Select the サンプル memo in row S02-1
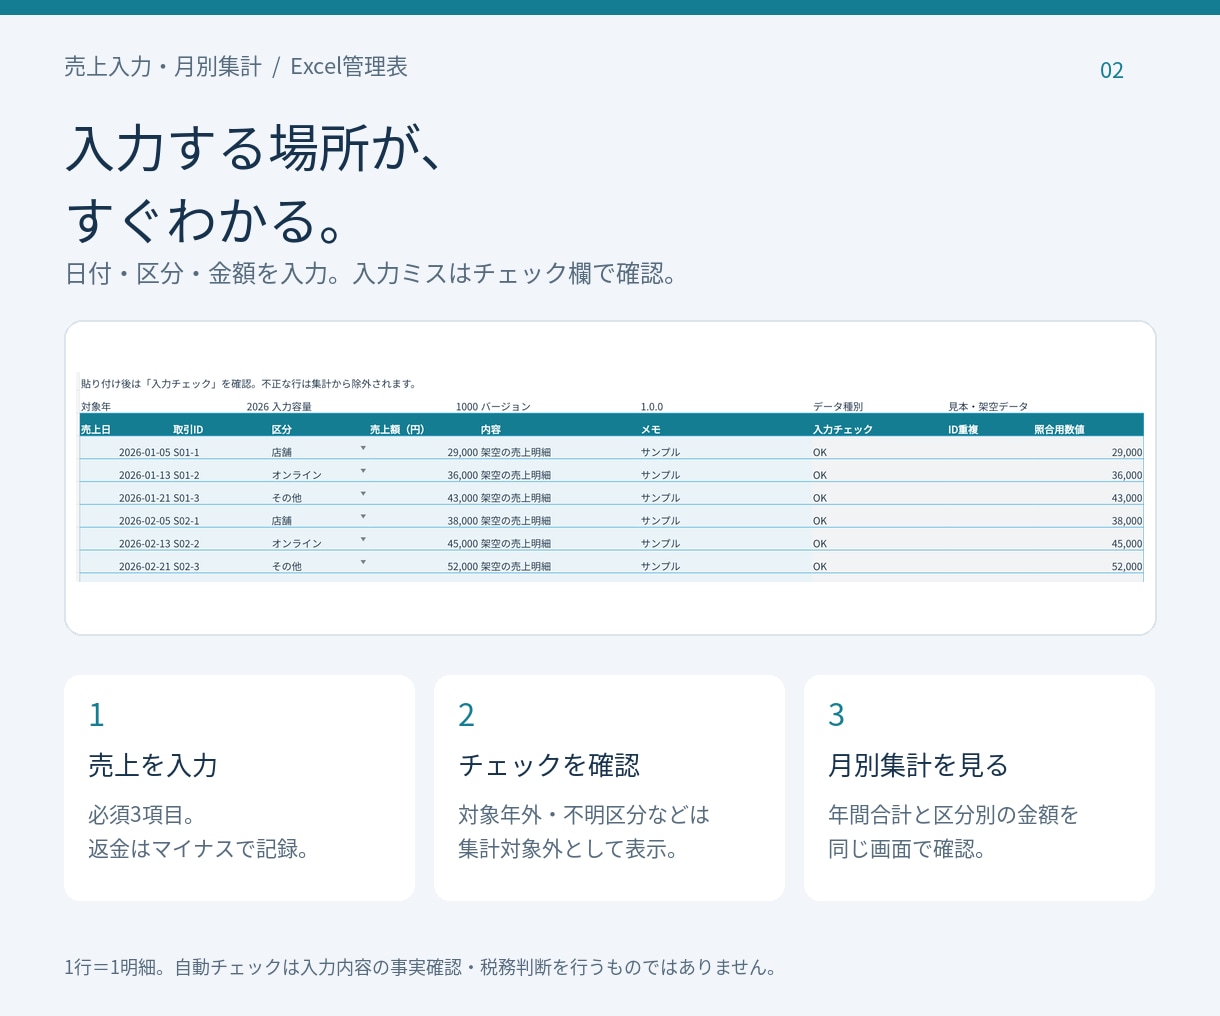Viewport: 1220px width, 1016px height. click(x=661, y=521)
